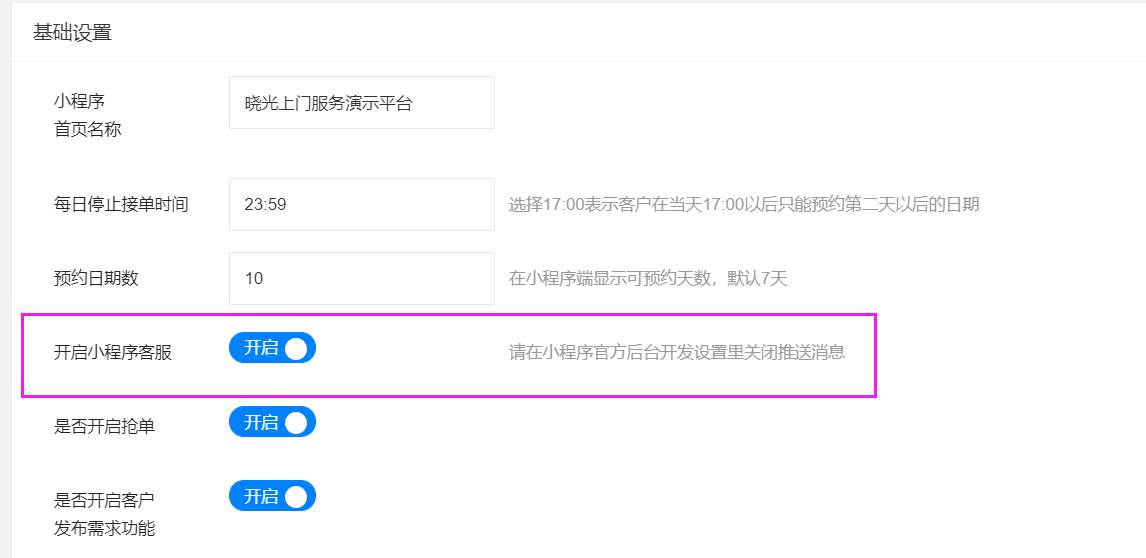Toggle 是否开启客户发布需求功能 switch
Viewport: 1146px width, 558px height.
click(x=272, y=496)
